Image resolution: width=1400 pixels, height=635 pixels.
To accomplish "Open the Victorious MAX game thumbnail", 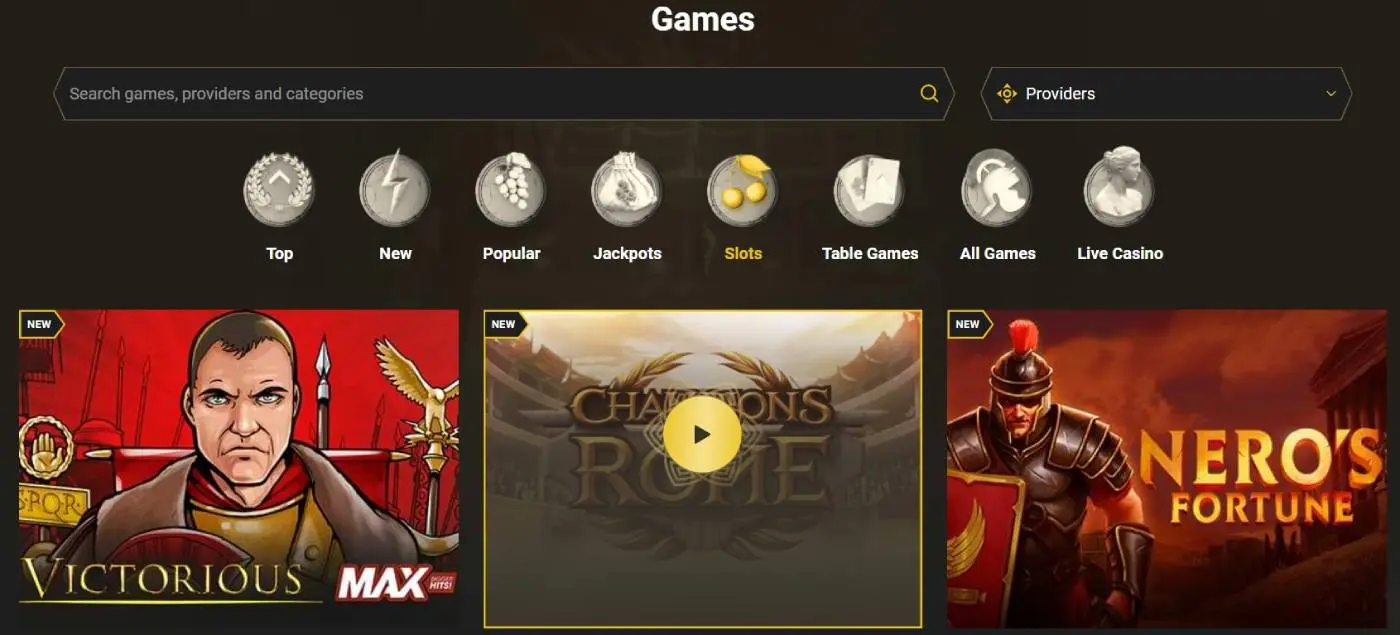I will [x=239, y=468].
